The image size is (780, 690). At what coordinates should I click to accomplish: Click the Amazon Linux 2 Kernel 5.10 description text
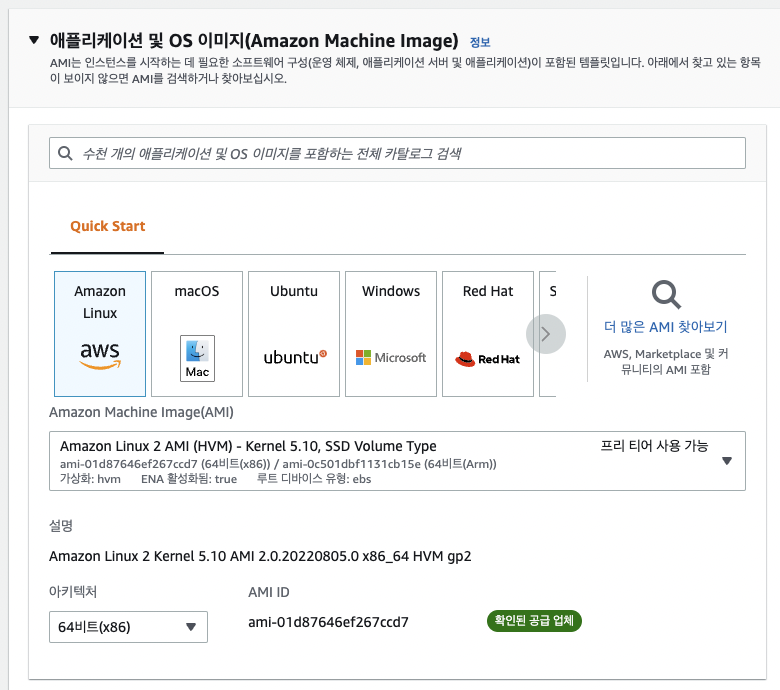(x=260, y=556)
